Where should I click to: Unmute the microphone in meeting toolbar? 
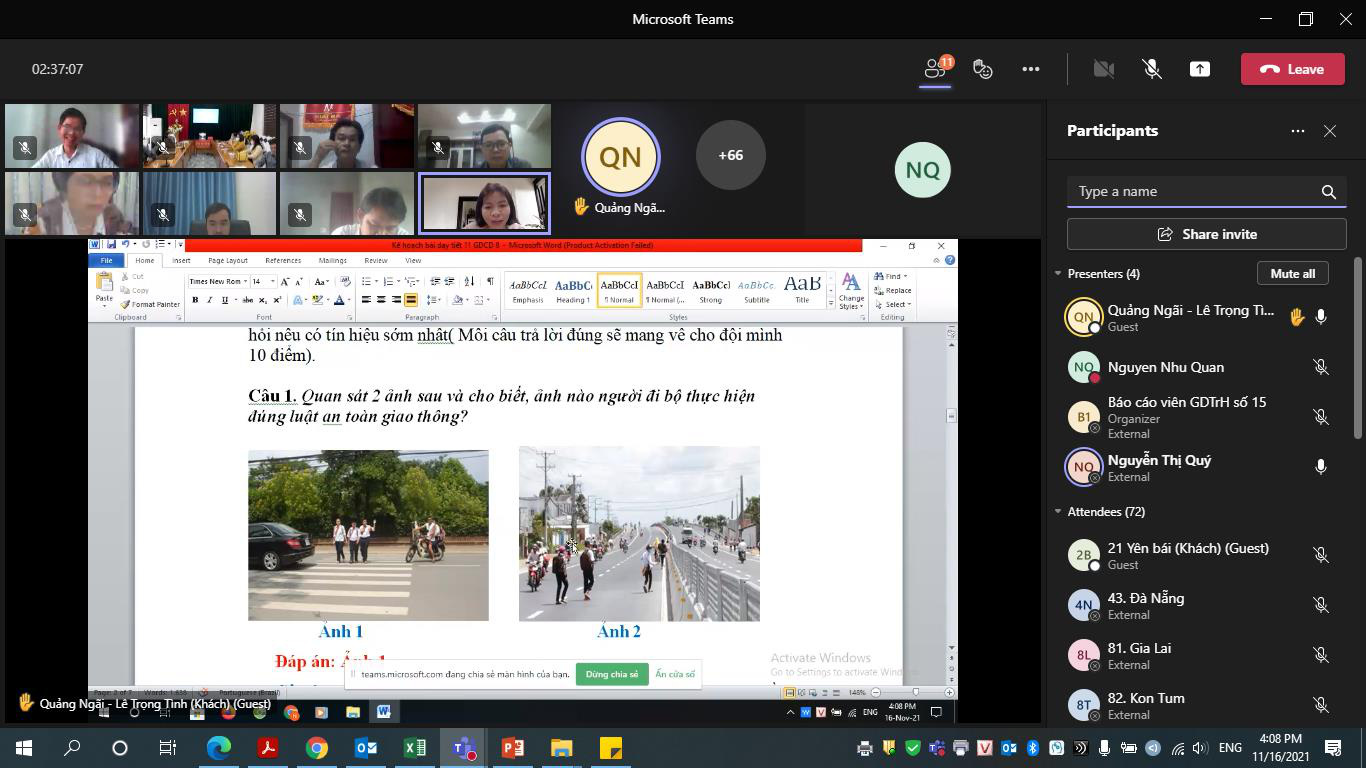pos(1152,69)
